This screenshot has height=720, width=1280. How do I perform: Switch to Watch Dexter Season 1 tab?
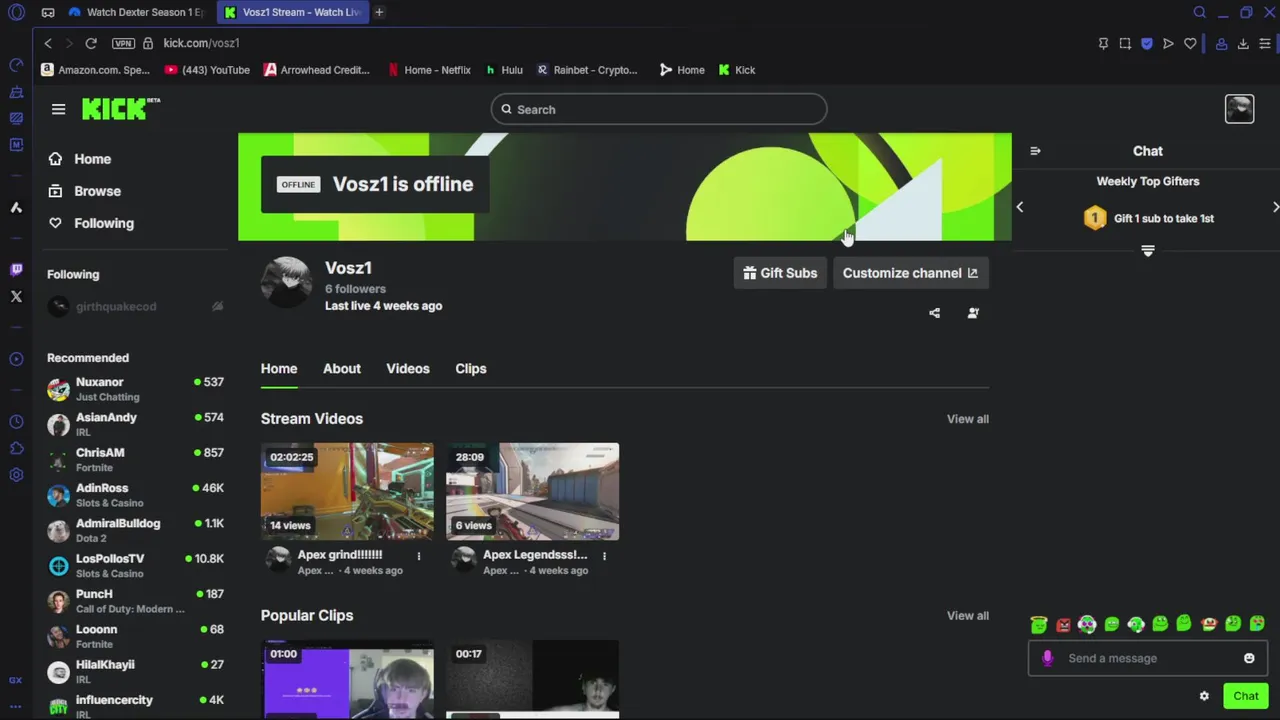pyautogui.click(x=136, y=12)
